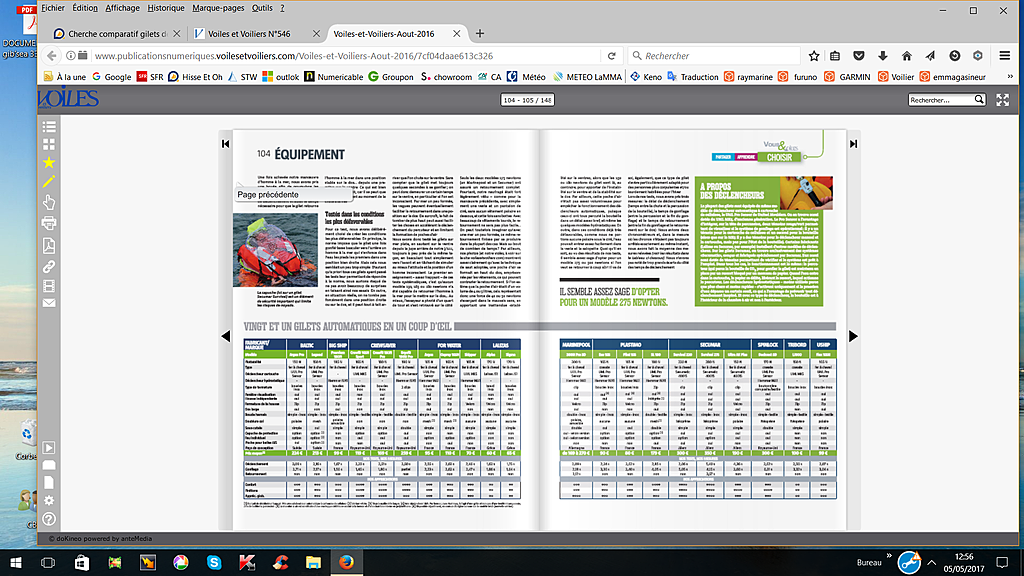Switch to double-page book view icon
This screenshot has height=576, width=1024.
pos(49,465)
